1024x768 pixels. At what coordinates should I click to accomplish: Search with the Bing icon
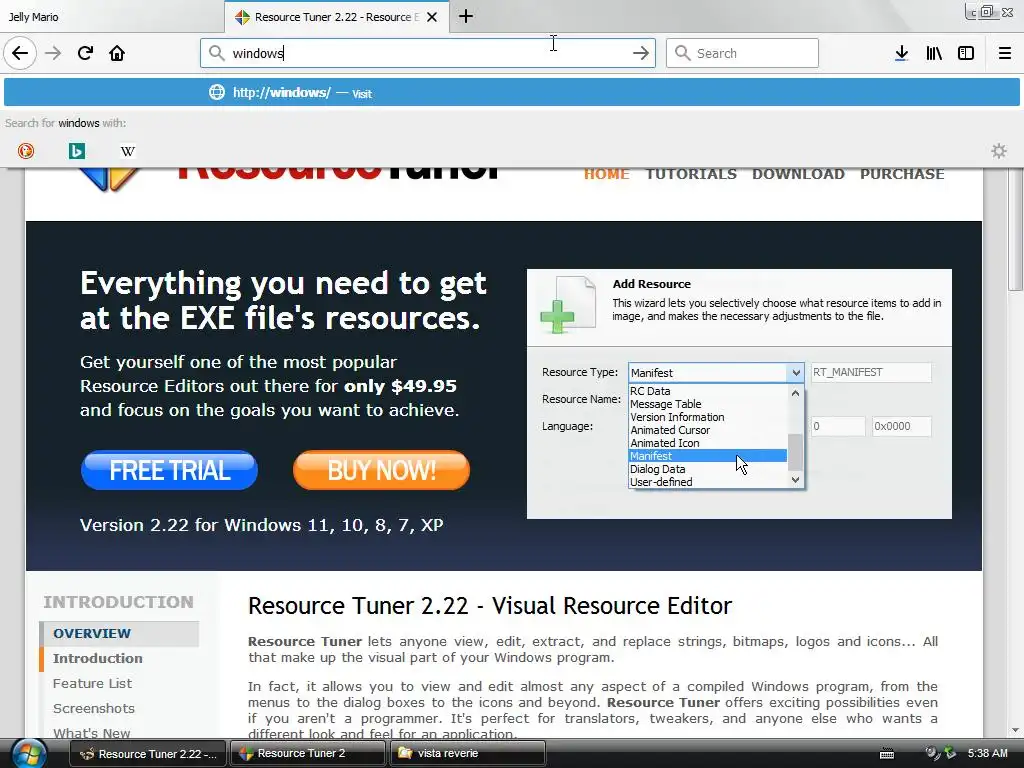pyautogui.click(x=76, y=151)
